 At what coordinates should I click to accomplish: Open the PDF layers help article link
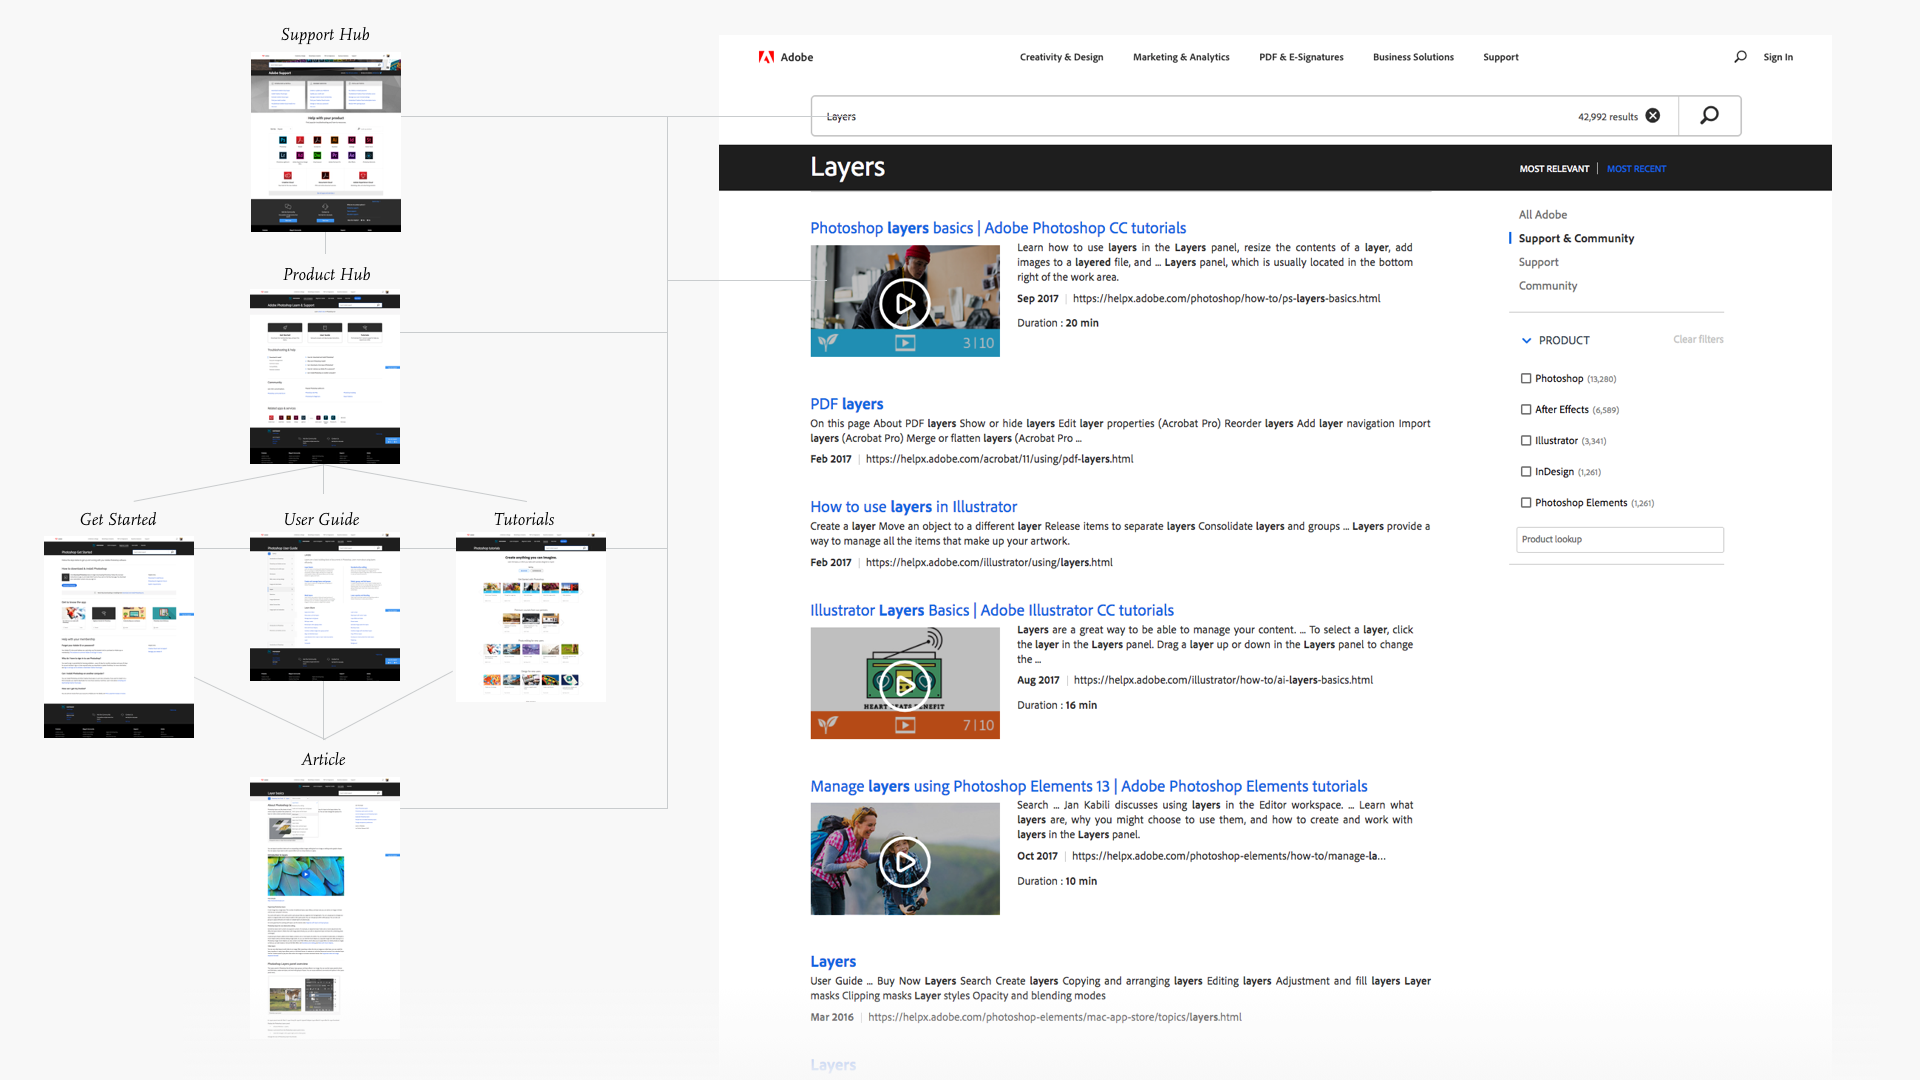tap(844, 404)
